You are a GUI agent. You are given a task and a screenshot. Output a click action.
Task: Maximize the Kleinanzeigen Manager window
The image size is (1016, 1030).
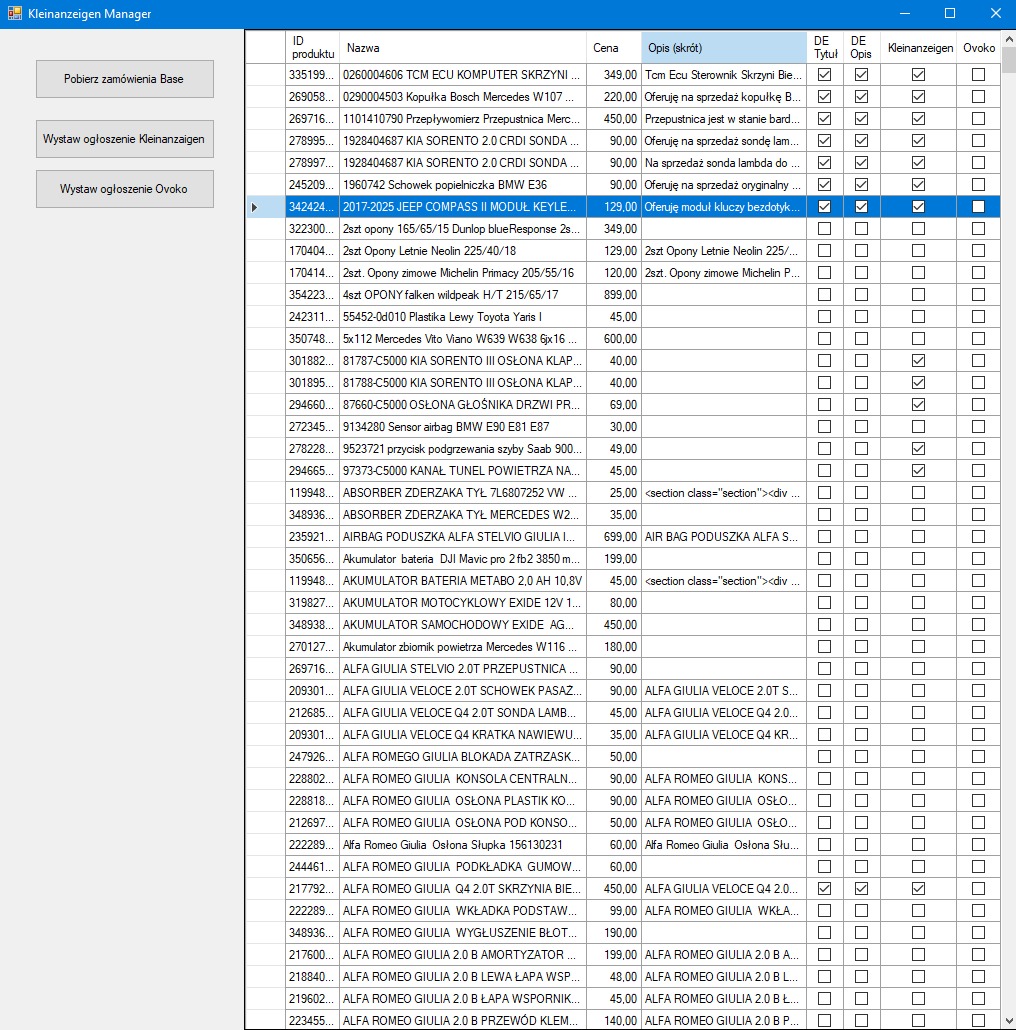click(x=950, y=13)
